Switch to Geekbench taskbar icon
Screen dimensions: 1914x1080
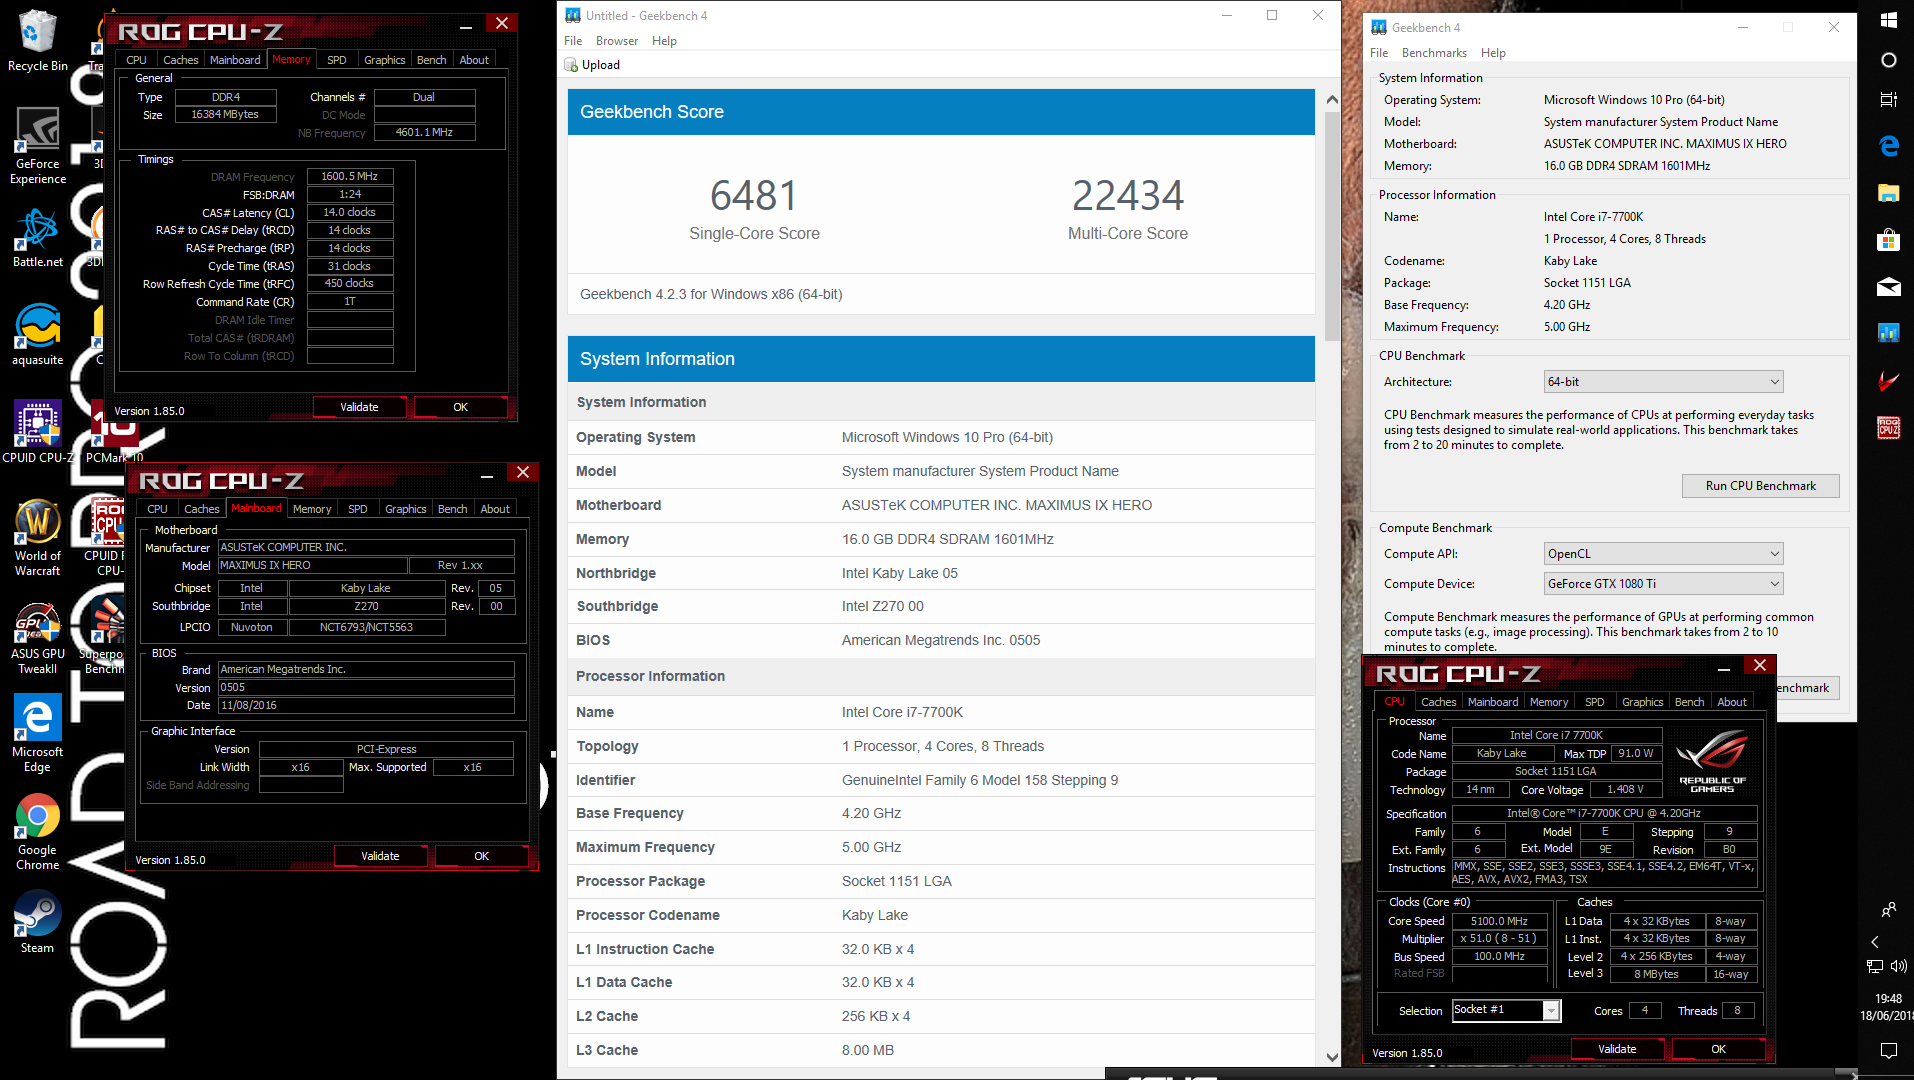pyautogui.click(x=1888, y=333)
